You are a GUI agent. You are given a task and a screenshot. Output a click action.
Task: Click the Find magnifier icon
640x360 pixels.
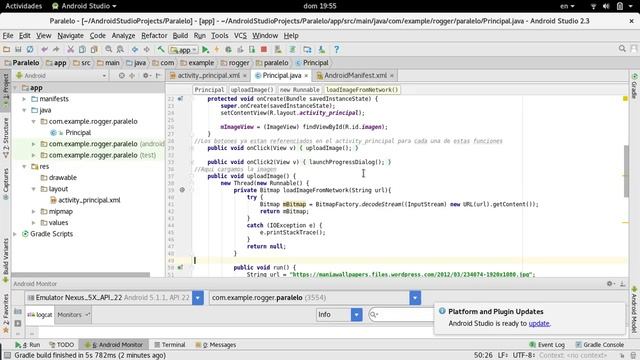pos(109,49)
